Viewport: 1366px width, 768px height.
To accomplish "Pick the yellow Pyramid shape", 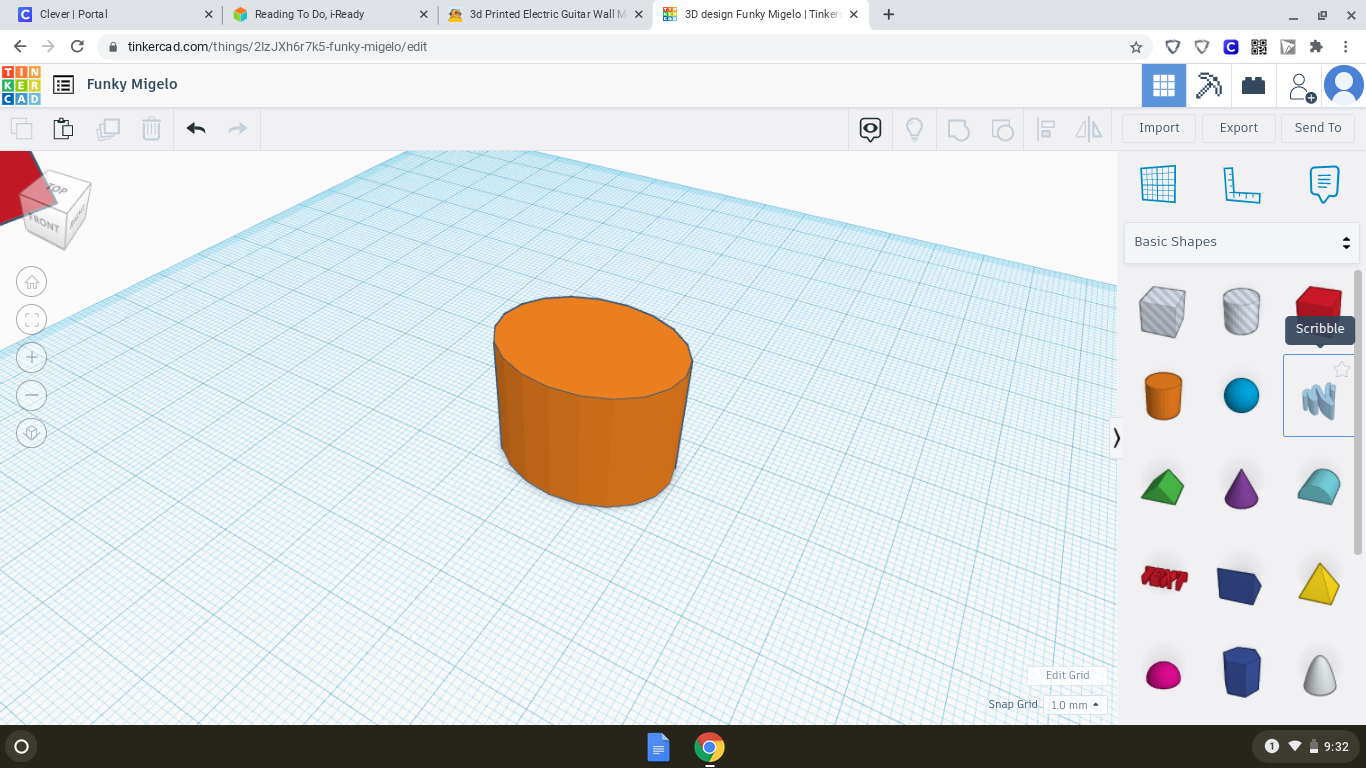I will [x=1318, y=583].
